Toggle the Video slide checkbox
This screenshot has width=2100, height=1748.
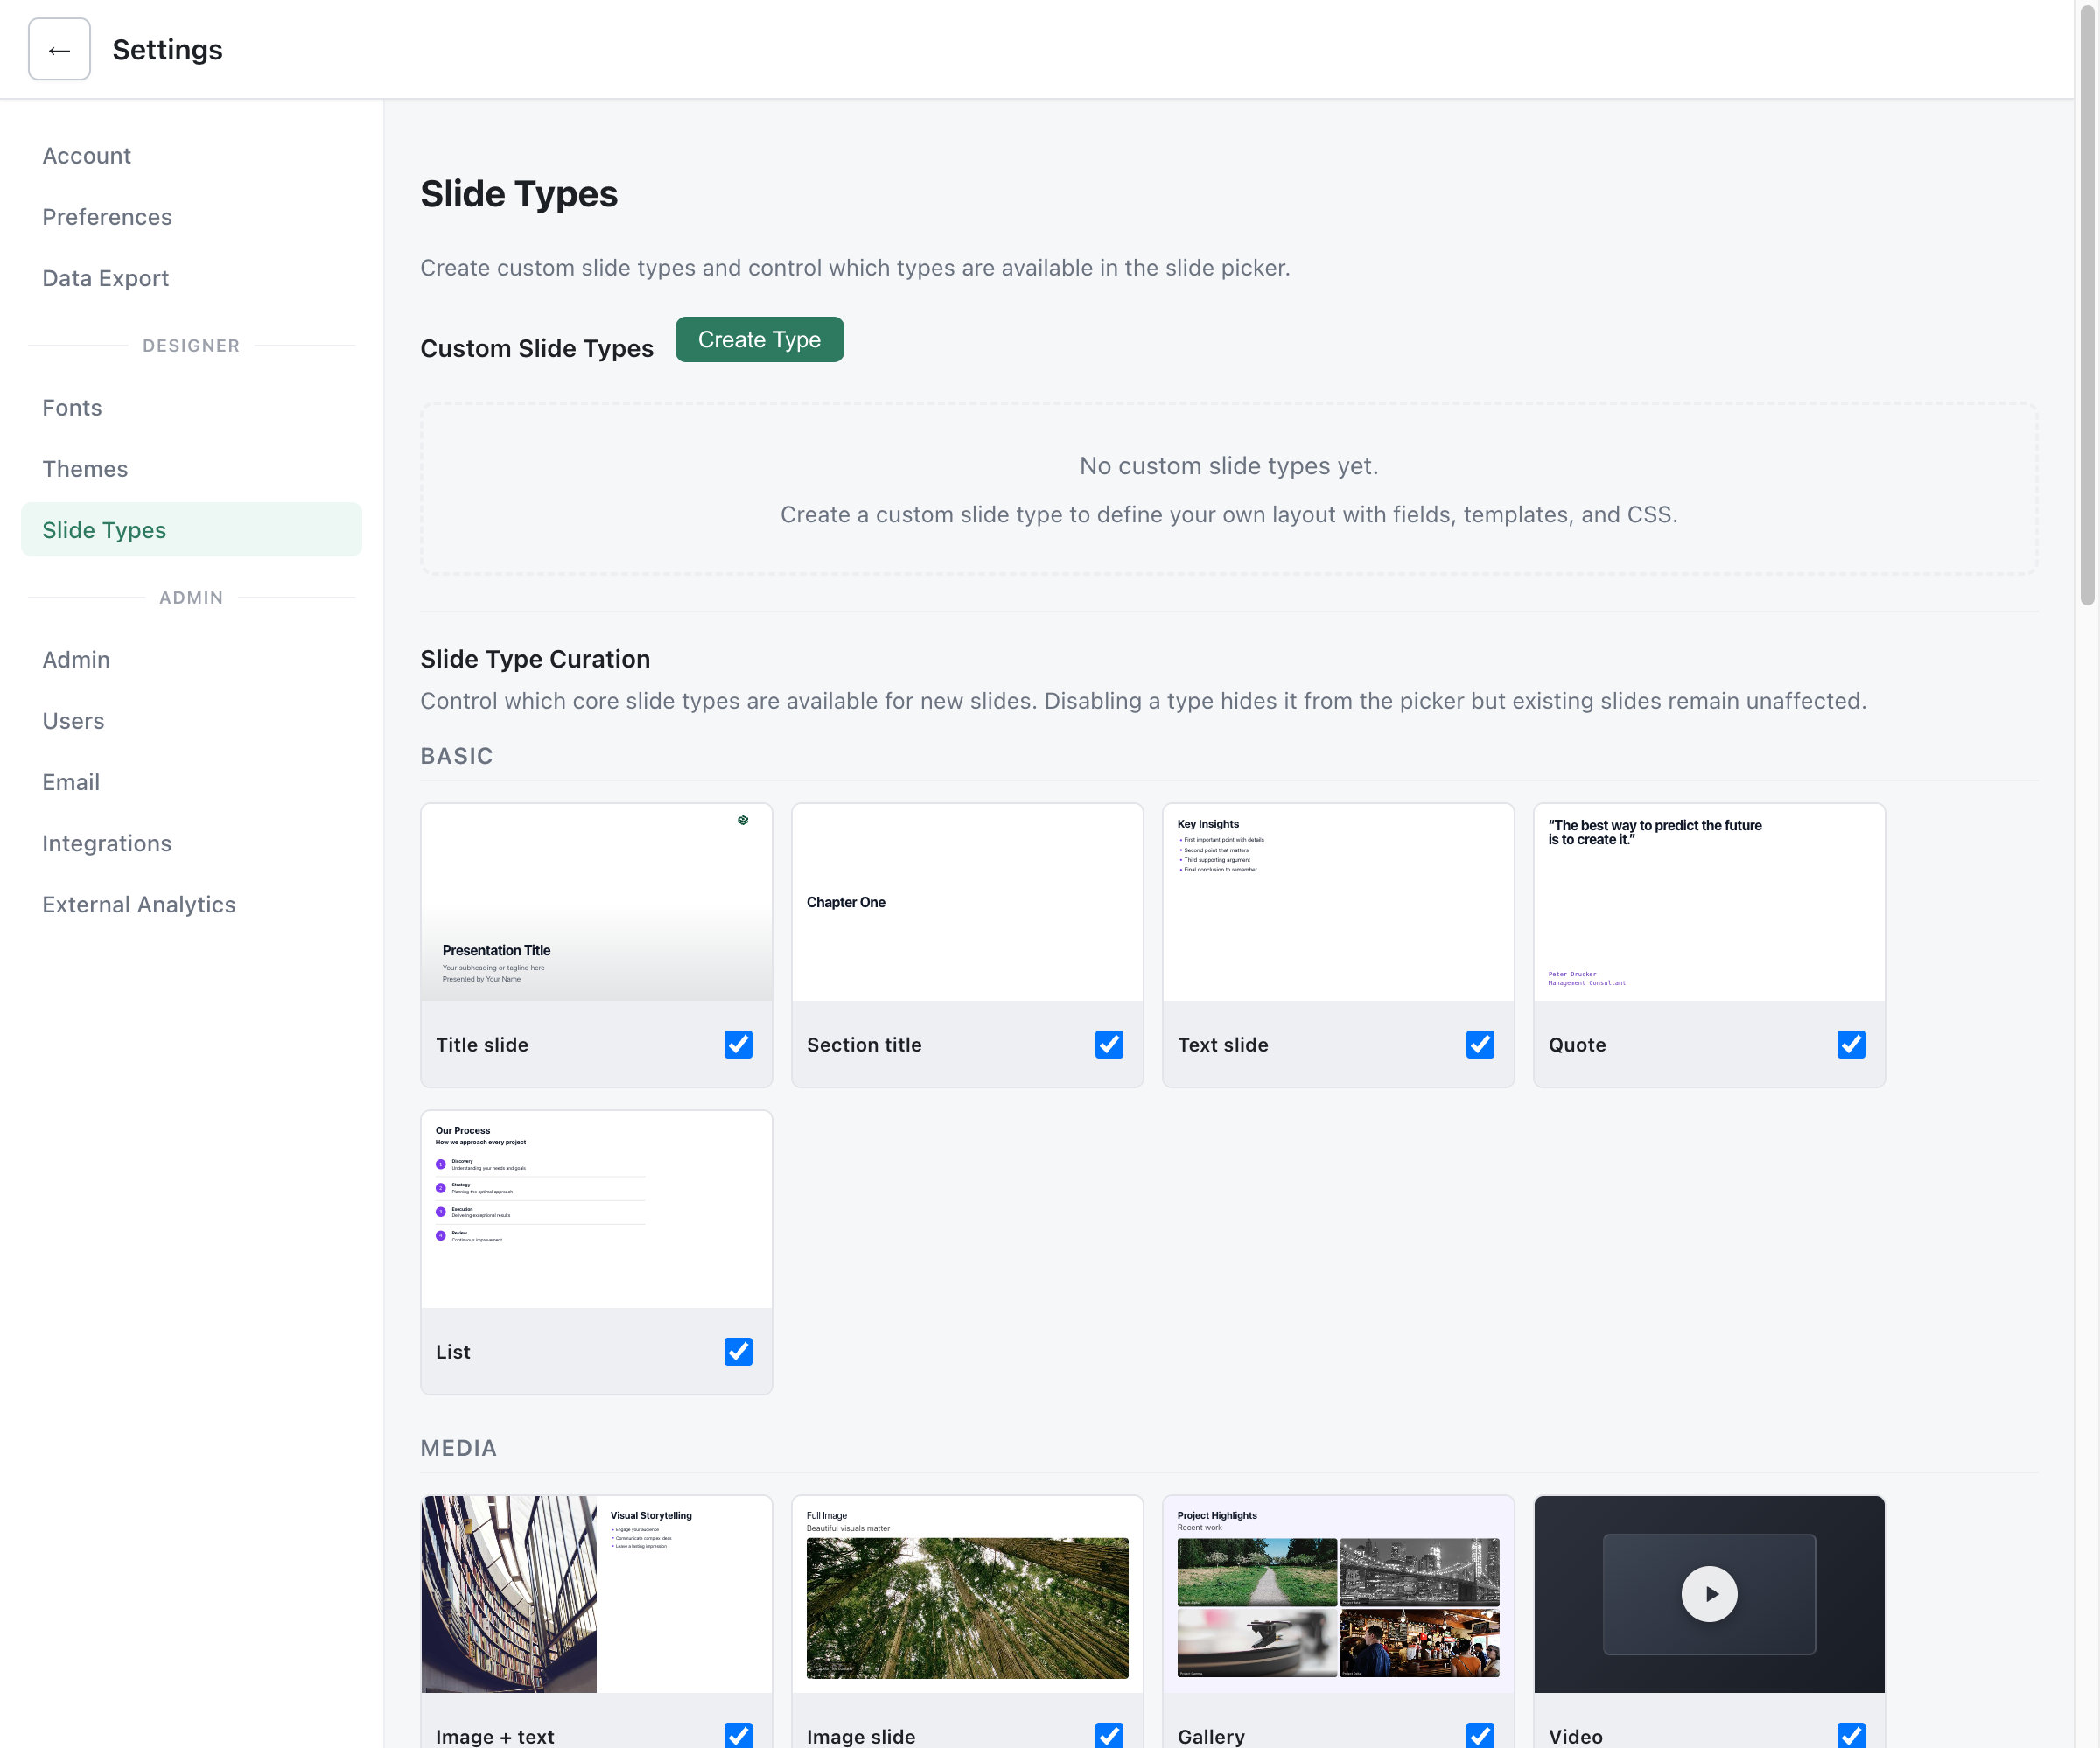(1851, 1736)
